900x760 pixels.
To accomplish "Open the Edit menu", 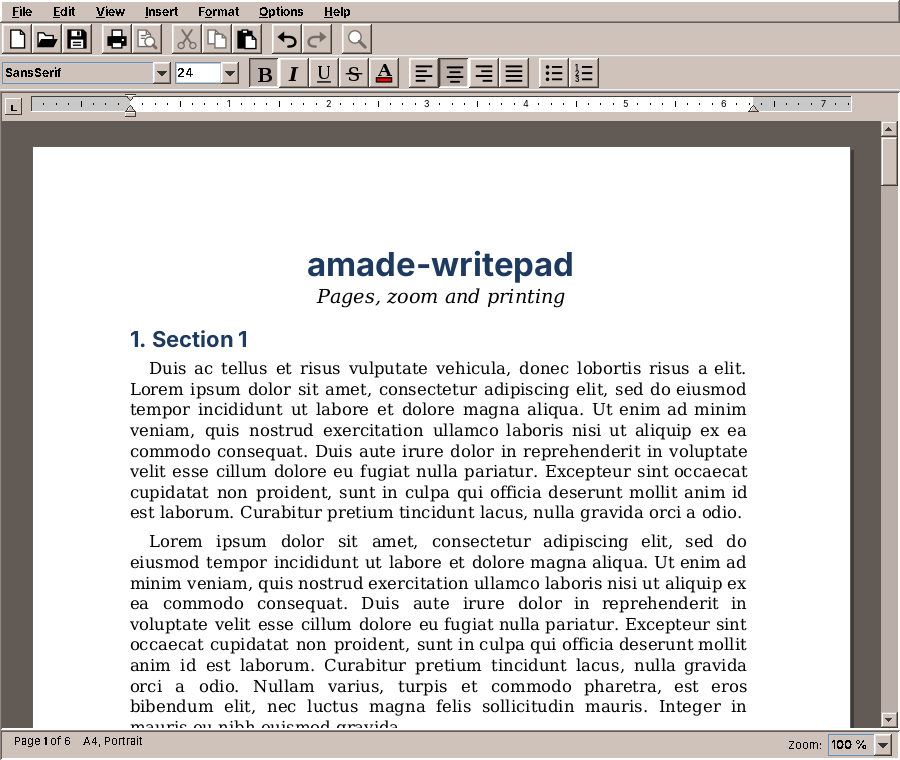I will coord(64,11).
